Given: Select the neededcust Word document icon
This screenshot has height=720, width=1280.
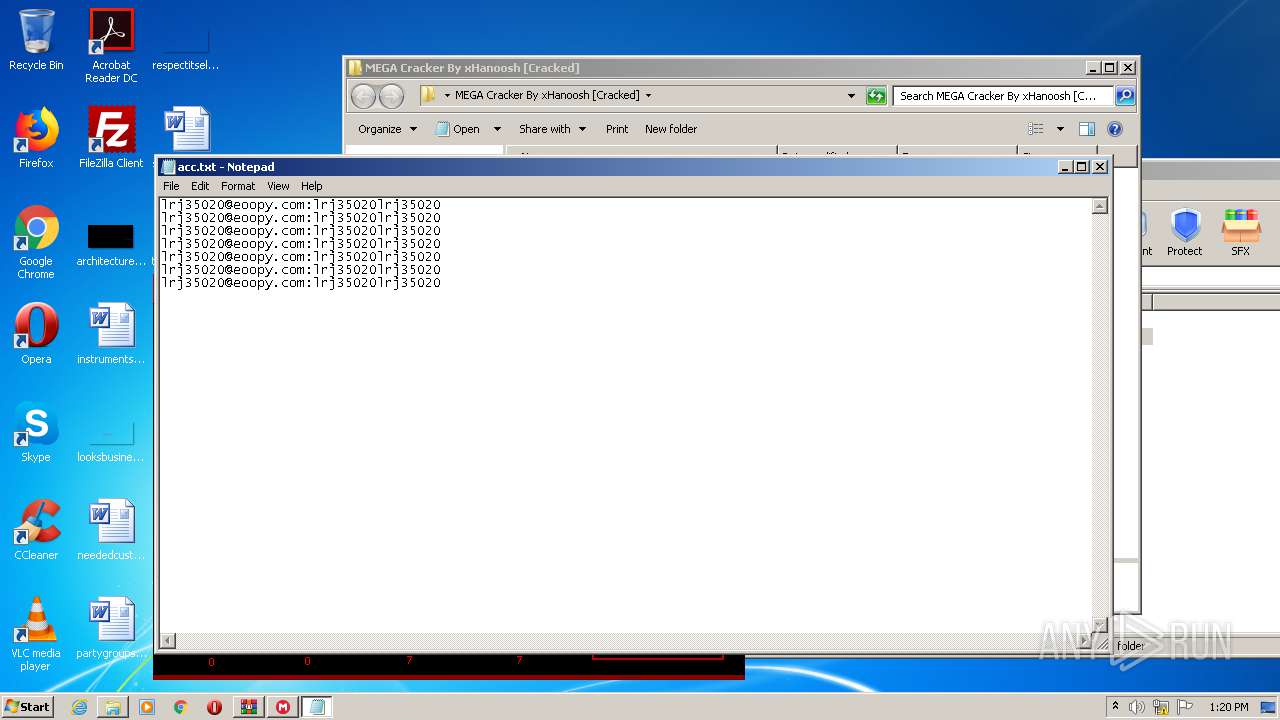Looking at the screenshot, I should (x=111, y=530).
